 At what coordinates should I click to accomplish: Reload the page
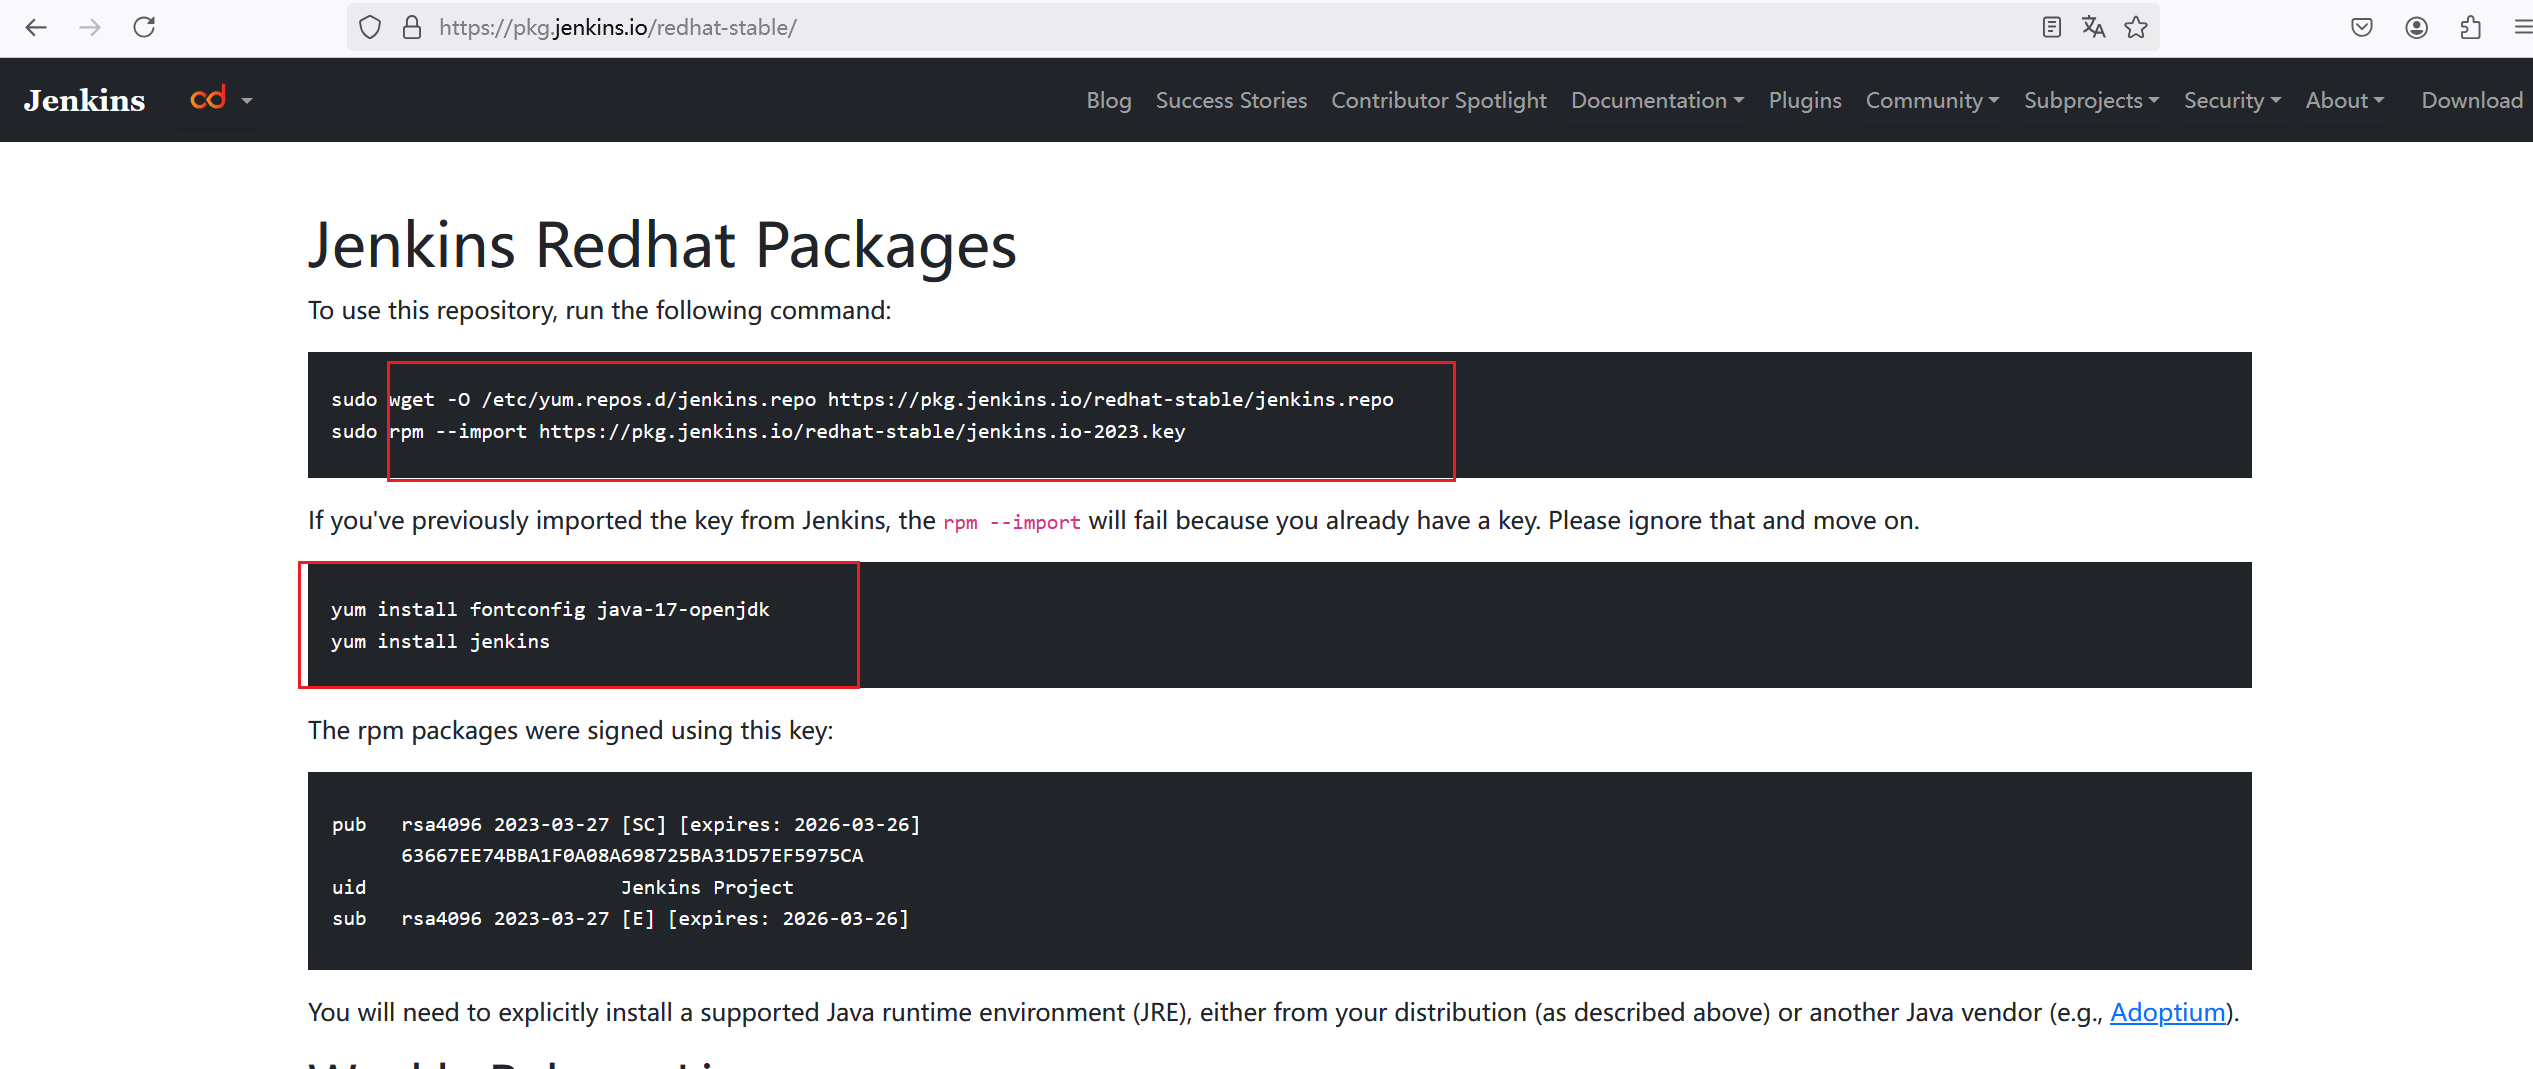pos(144,27)
